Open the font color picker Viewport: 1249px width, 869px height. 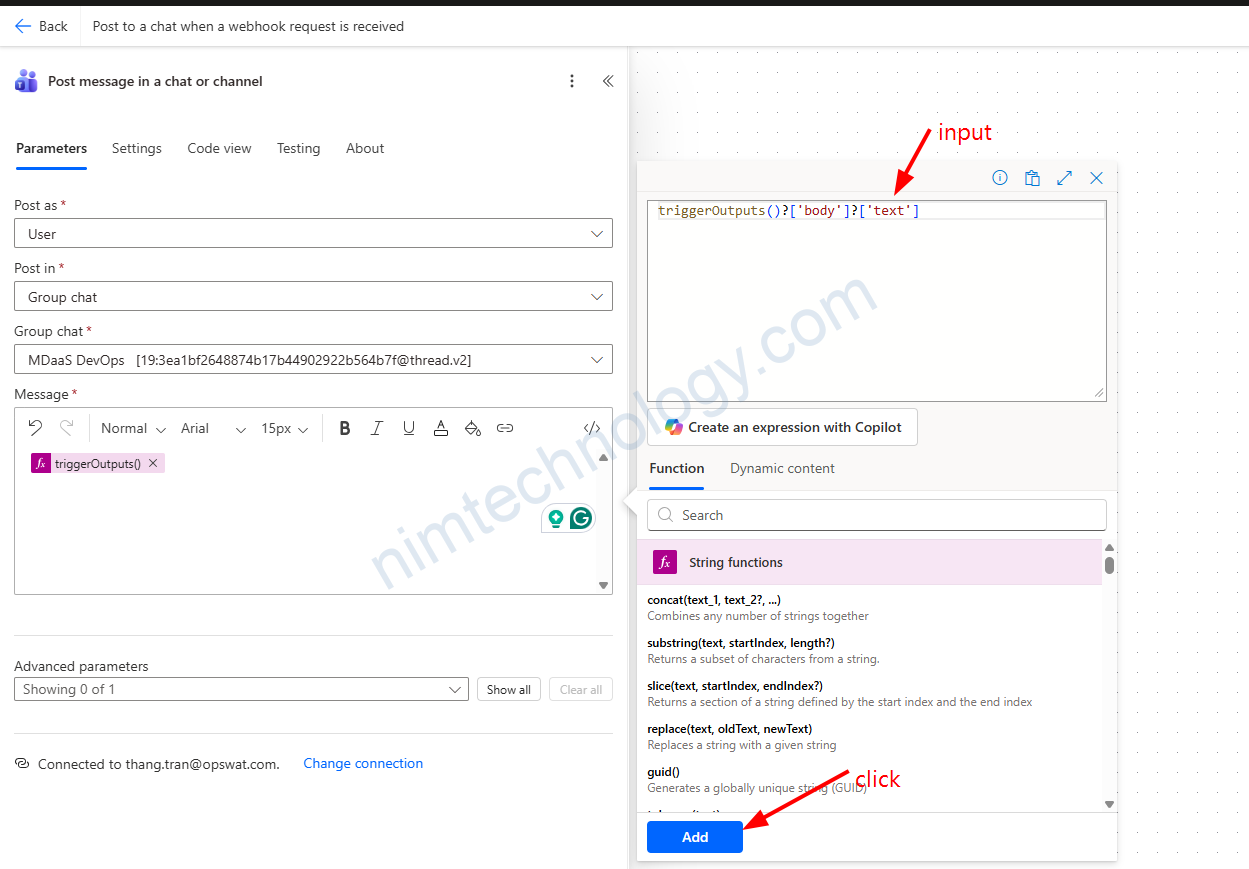pos(441,428)
